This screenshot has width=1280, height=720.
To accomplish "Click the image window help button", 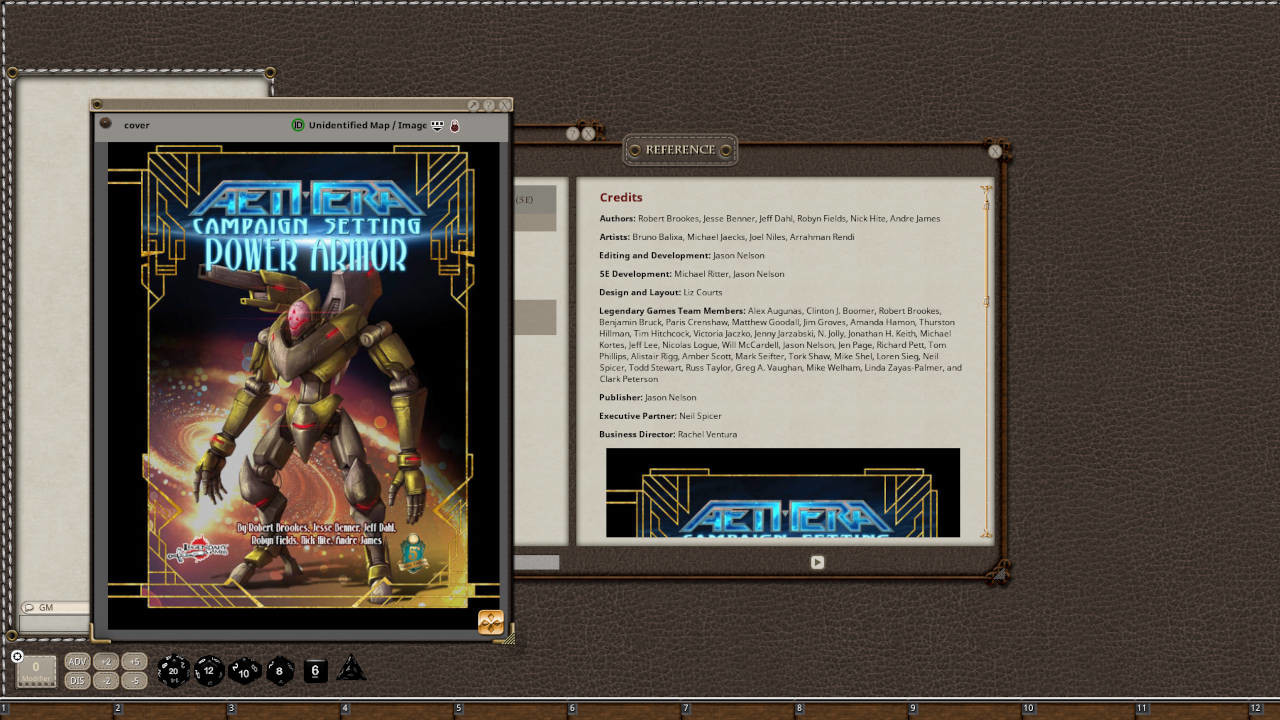I will (489, 105).
